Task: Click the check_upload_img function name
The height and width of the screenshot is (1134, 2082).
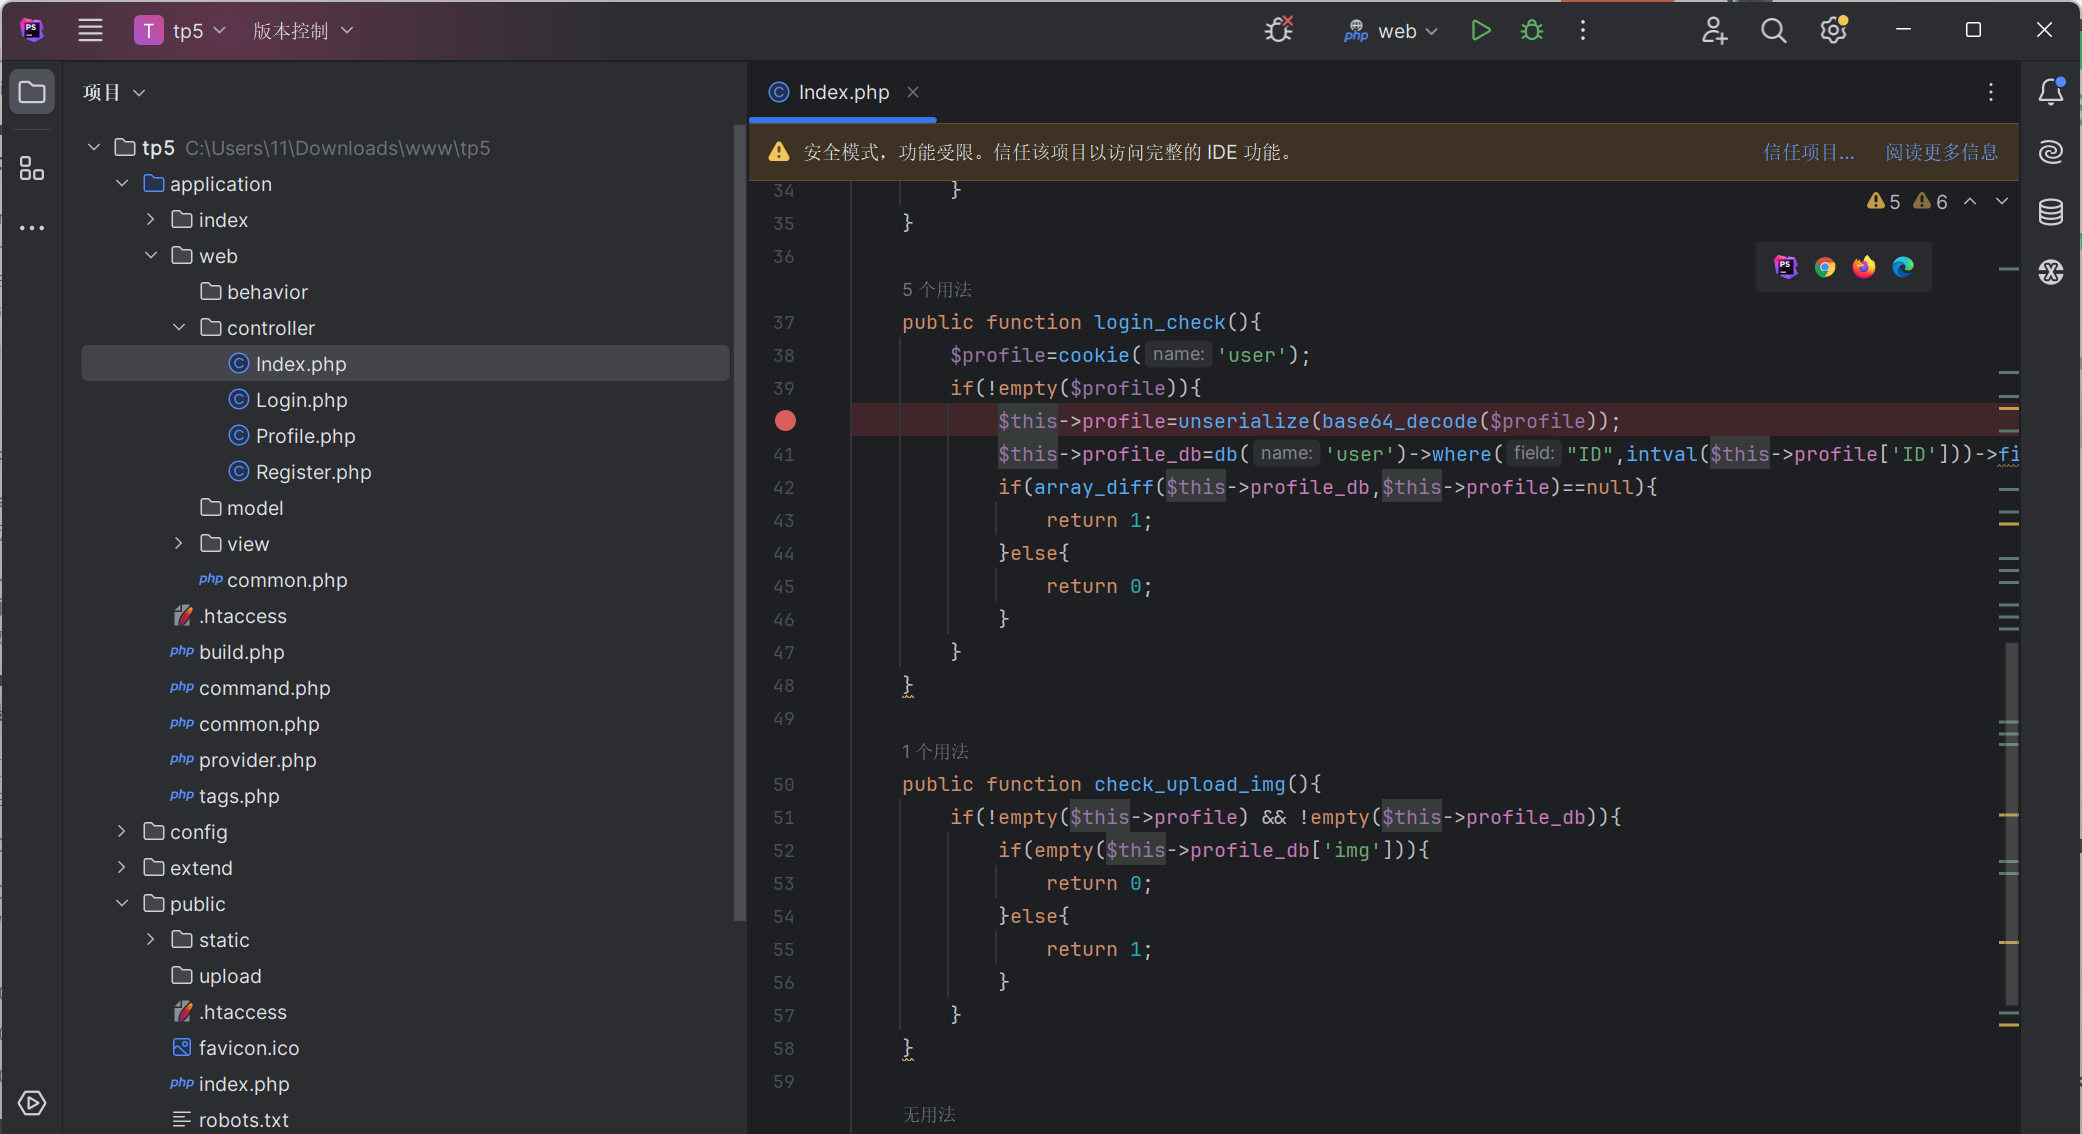Action: pyautogui.click(x=1189, y=784)
